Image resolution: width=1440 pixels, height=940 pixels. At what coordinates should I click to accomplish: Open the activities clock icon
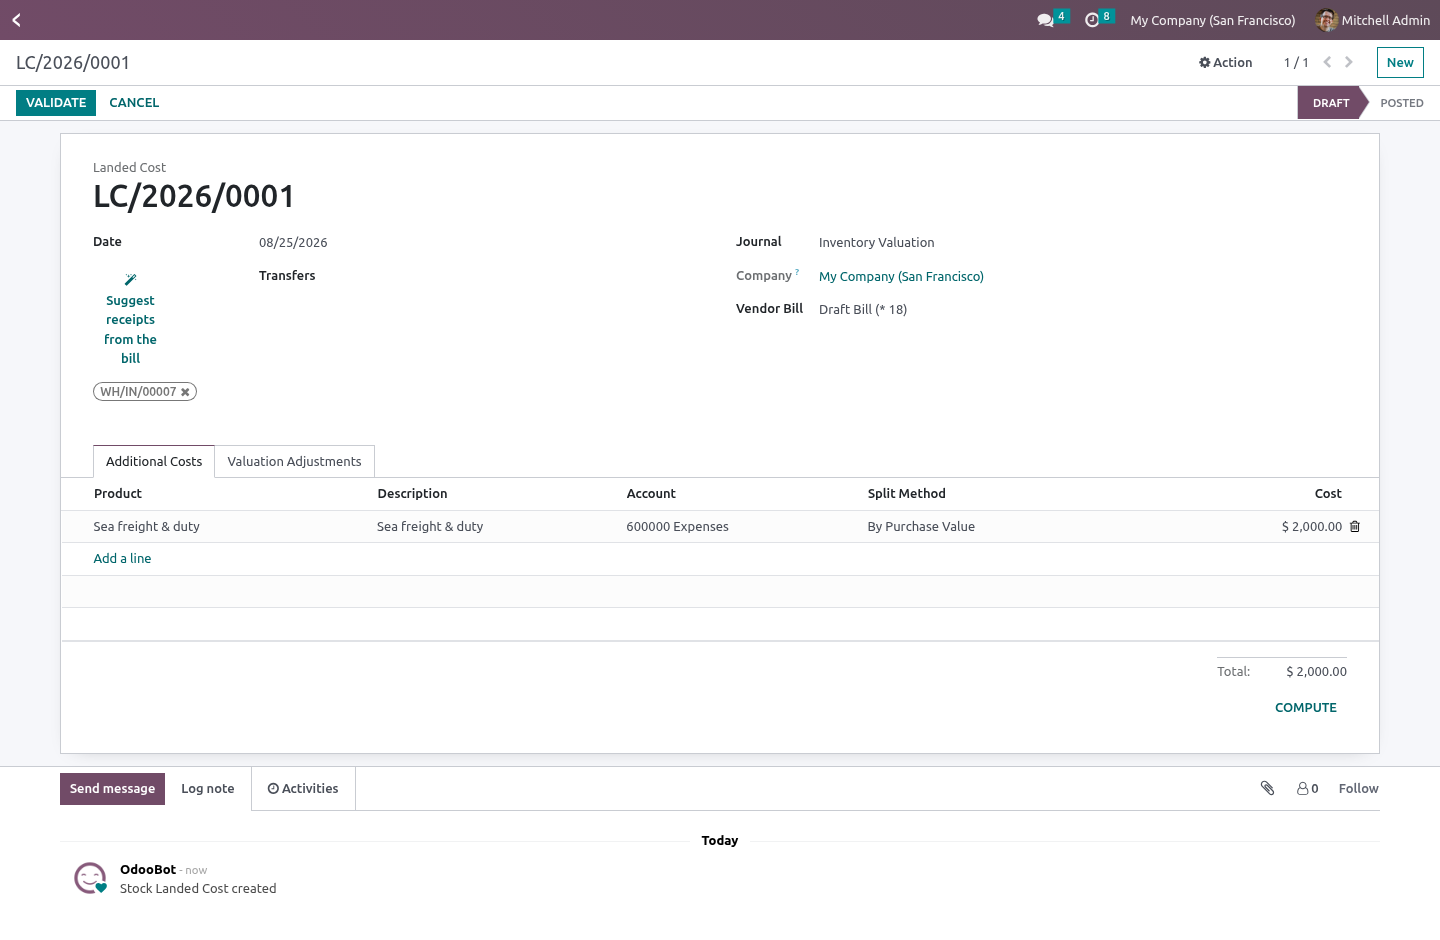tap(1092, 20)
